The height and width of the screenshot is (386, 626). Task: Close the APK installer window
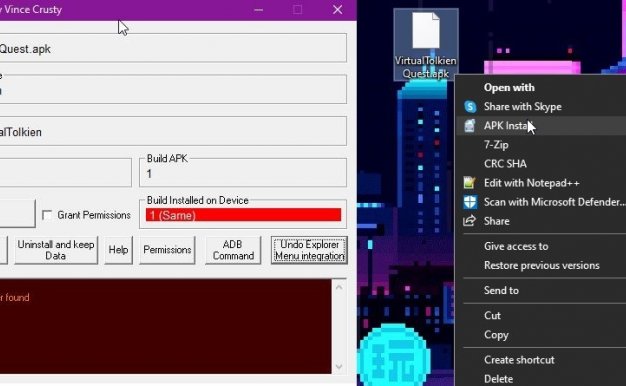click(x=337, y=10)
